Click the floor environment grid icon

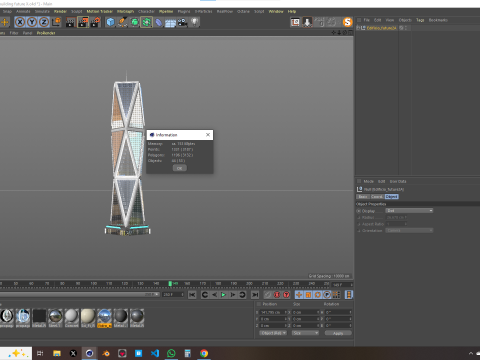170,23
